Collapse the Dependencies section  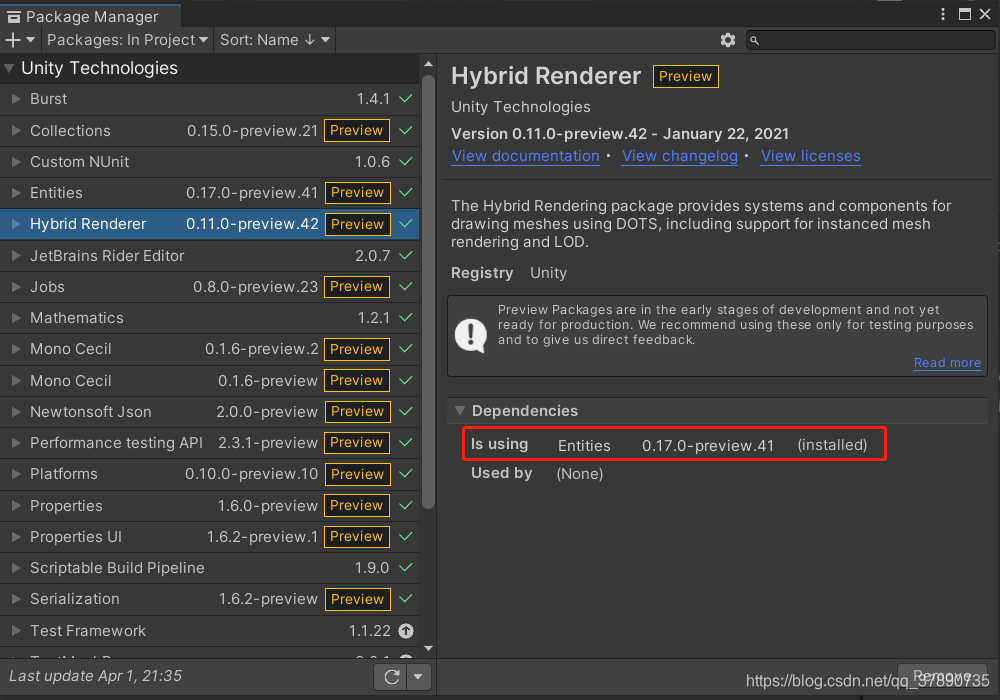459,411
